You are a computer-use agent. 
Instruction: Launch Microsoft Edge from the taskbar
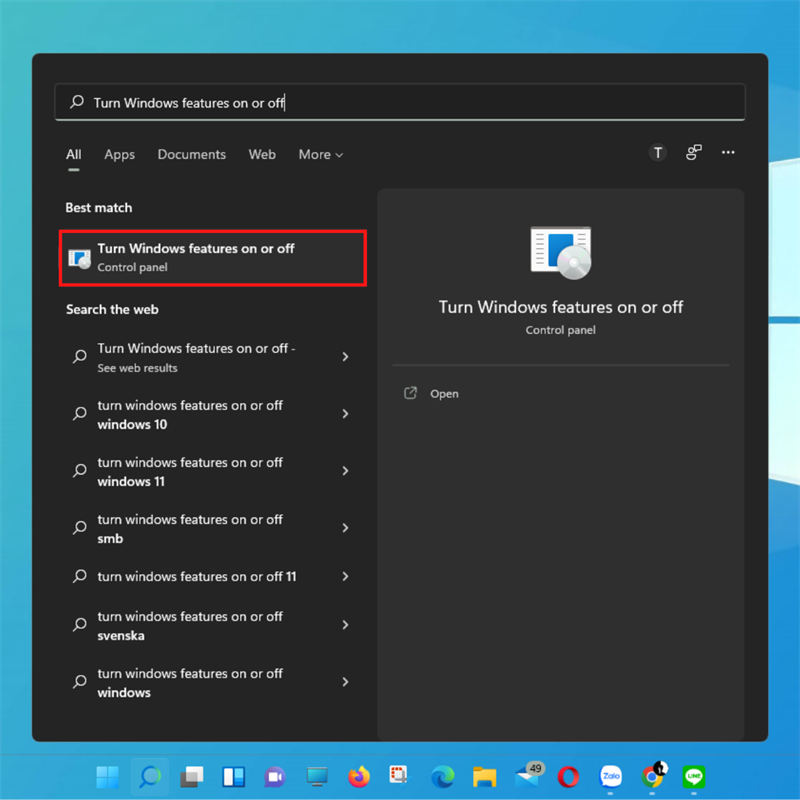tap(442, 777)
